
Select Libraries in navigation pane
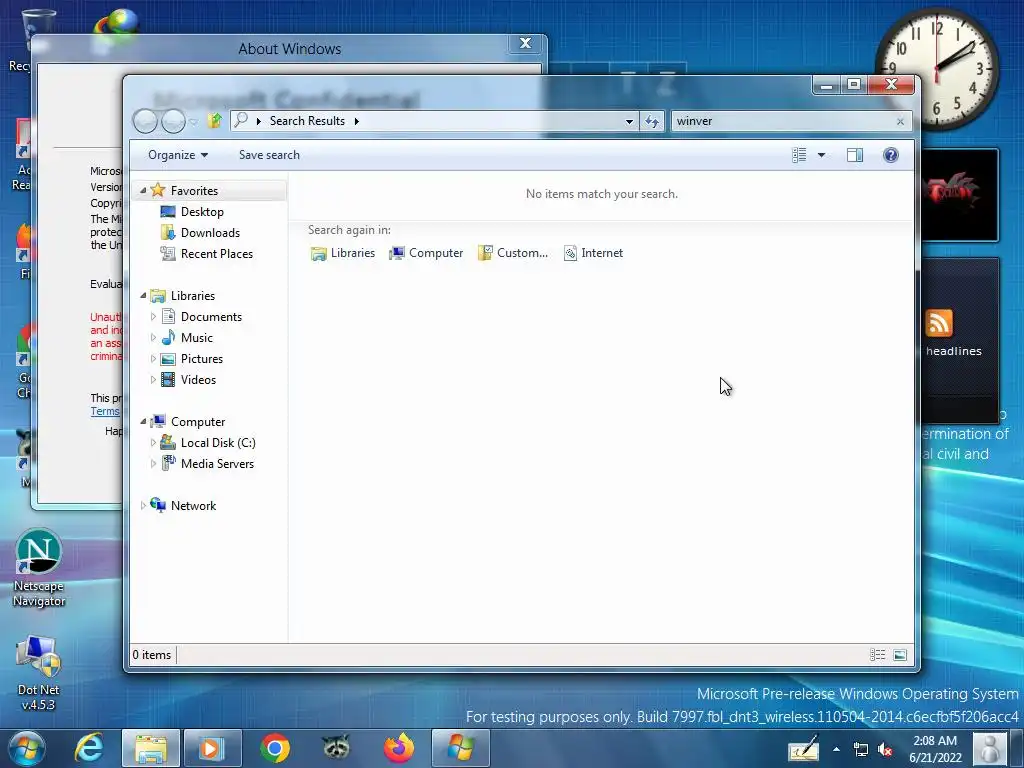[193, 296]
